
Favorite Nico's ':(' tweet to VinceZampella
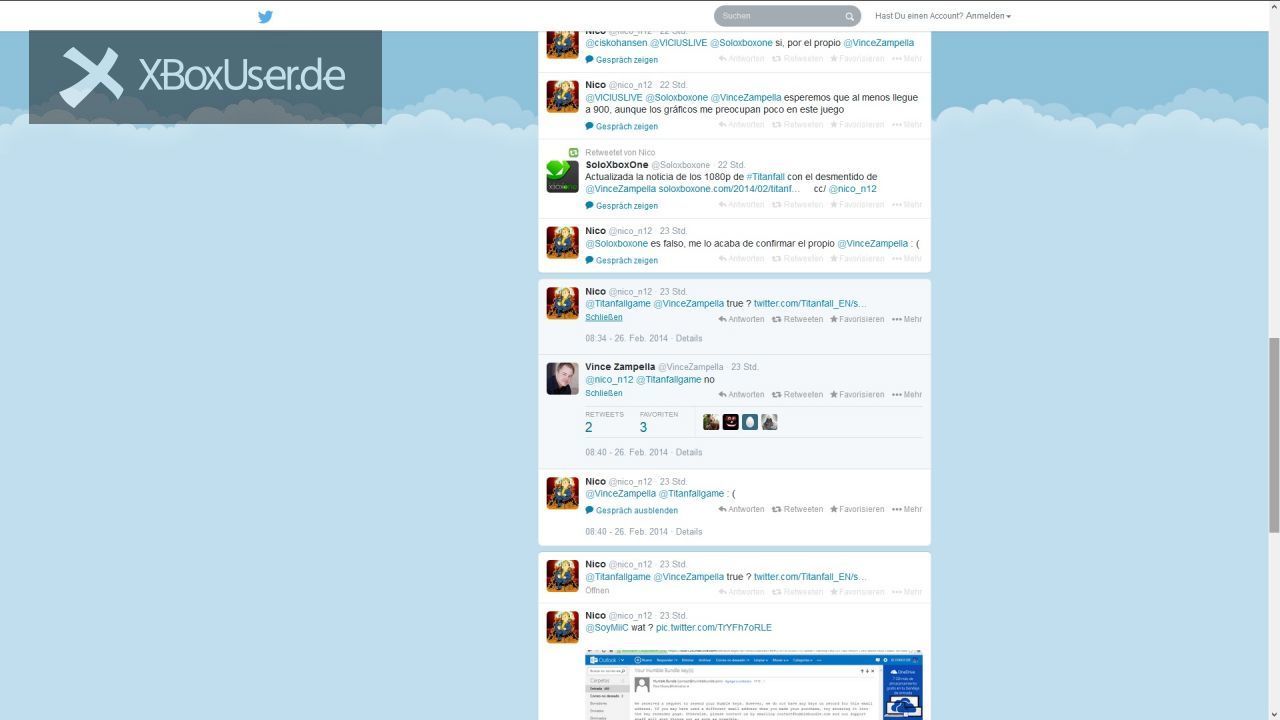click(x=857, y=509)
